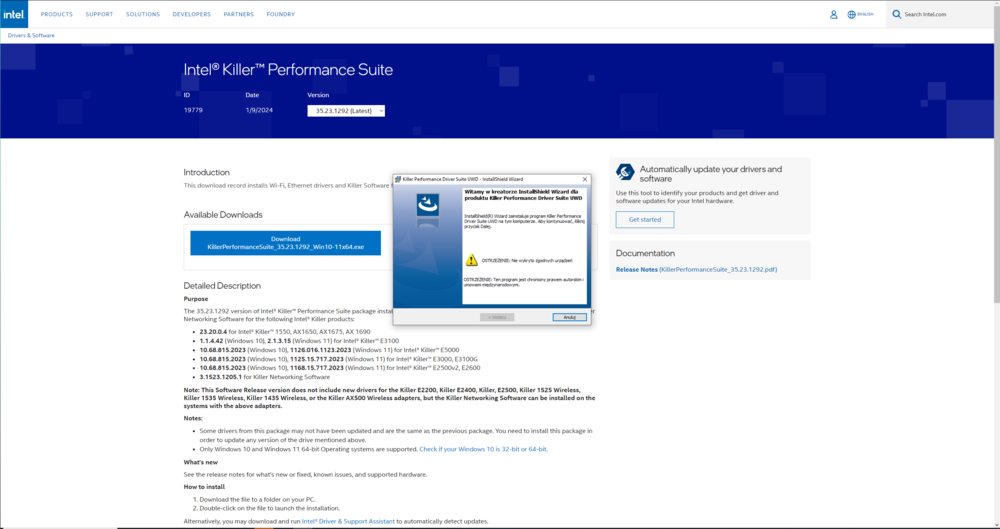1000x529 pixels.
Task: Open the Foundry menu
Action: pyautogui.click(x=281, y=14)
